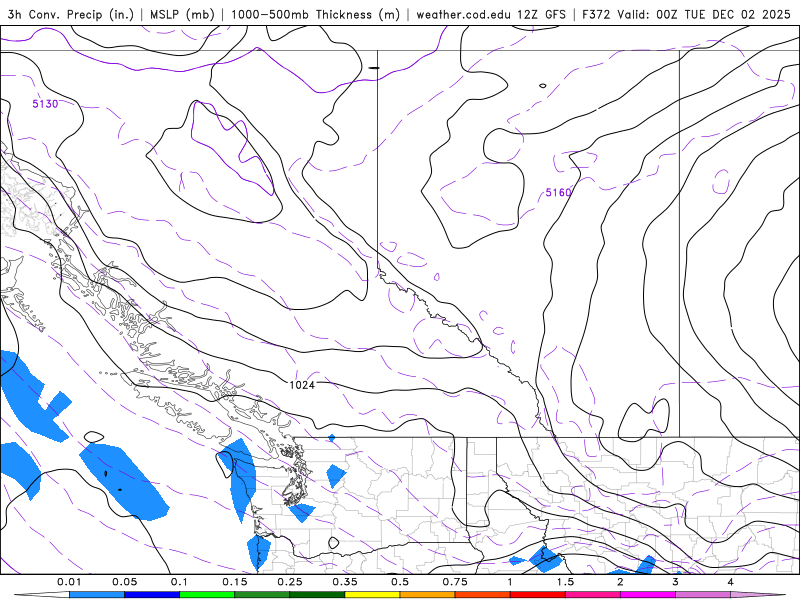Click the dark blue 0.05 legend swatch

point(152,595)
